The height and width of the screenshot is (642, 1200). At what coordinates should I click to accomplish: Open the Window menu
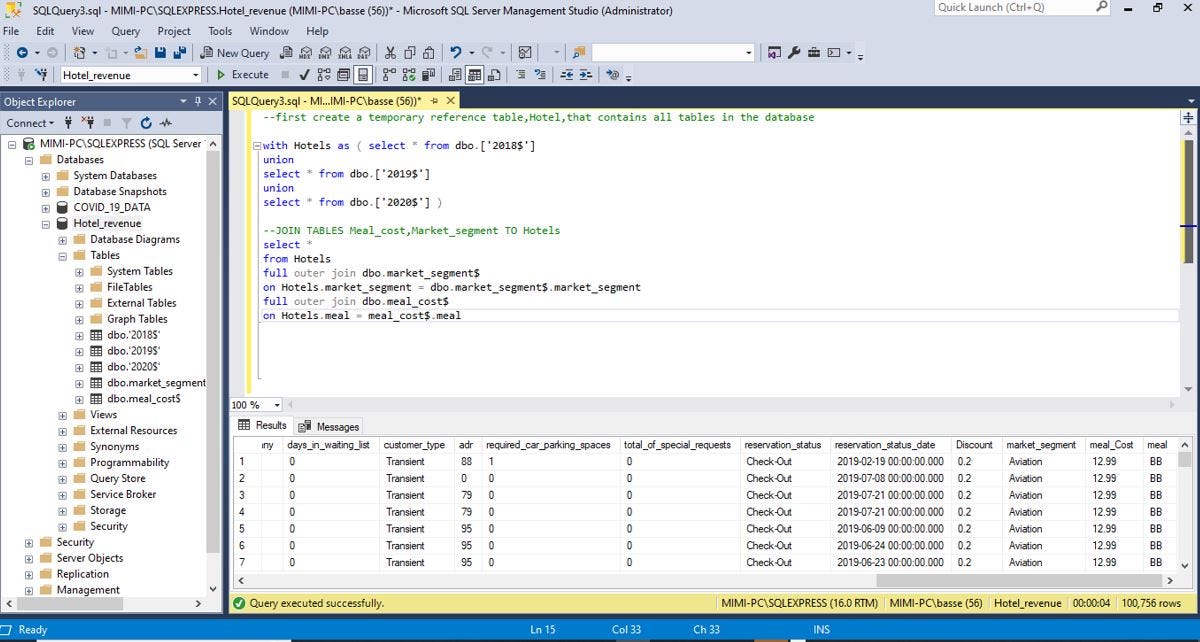coord(269,31)
